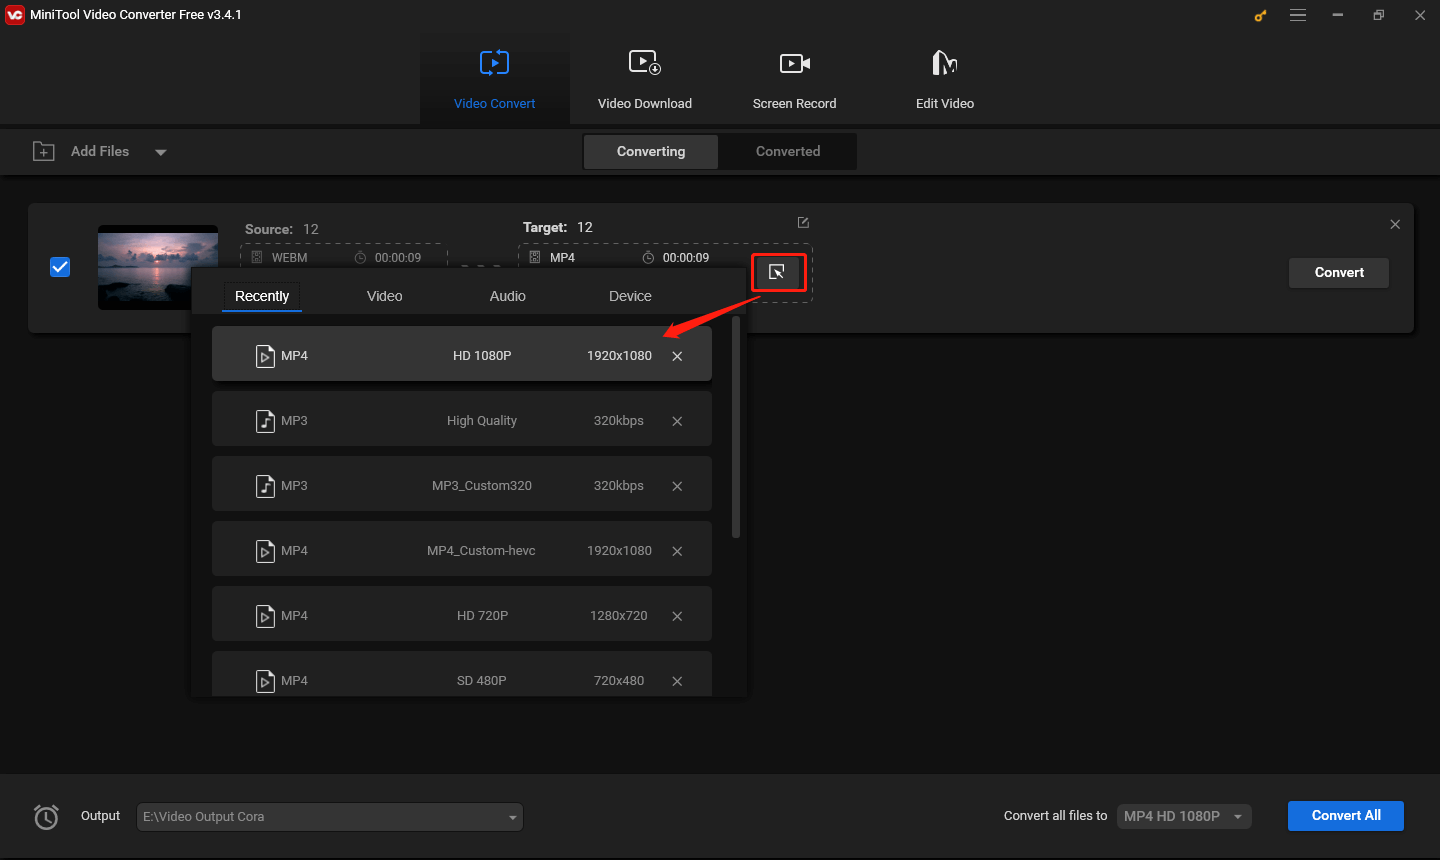Open the target format selector icon
Image resolution: width=1440 pixels, height=860 pixels.
777,272
